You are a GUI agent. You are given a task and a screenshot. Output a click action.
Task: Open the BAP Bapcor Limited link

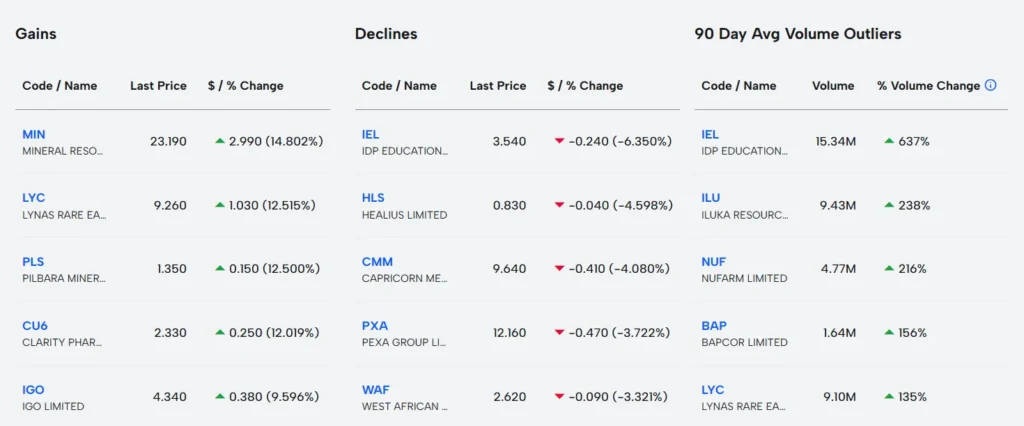[713, 326]
